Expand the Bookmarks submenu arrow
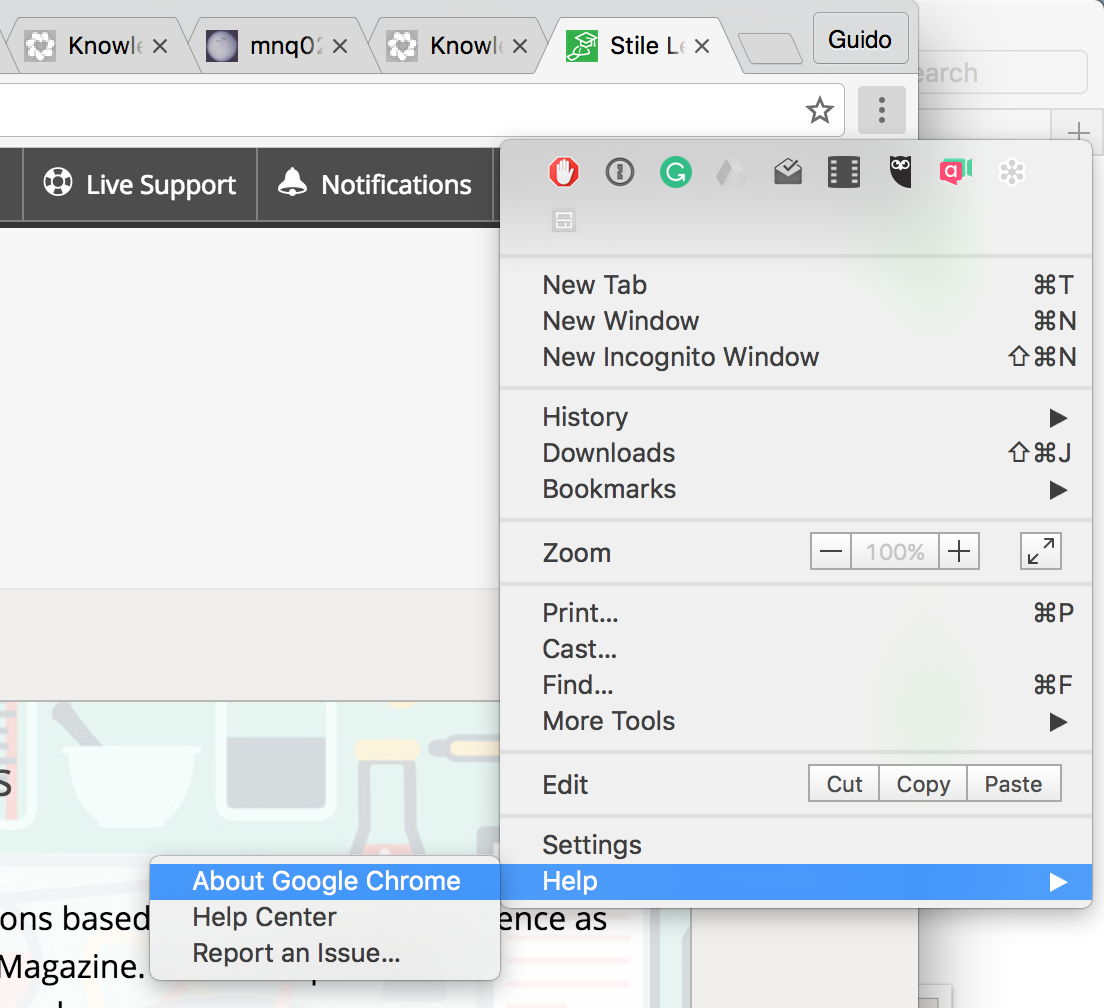The width and height of the screenshot is (1104, 1008). [x=1058, y=489]
